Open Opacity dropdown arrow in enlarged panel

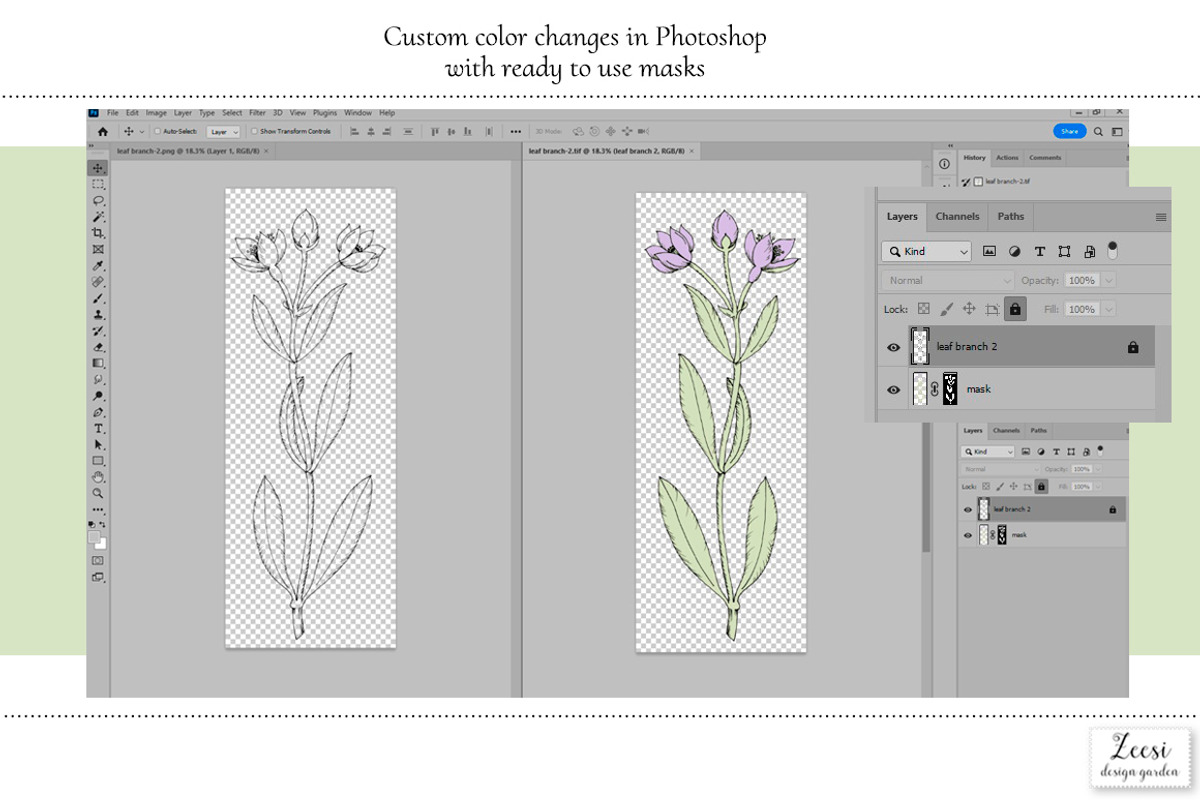click(x=1108, y=280)
